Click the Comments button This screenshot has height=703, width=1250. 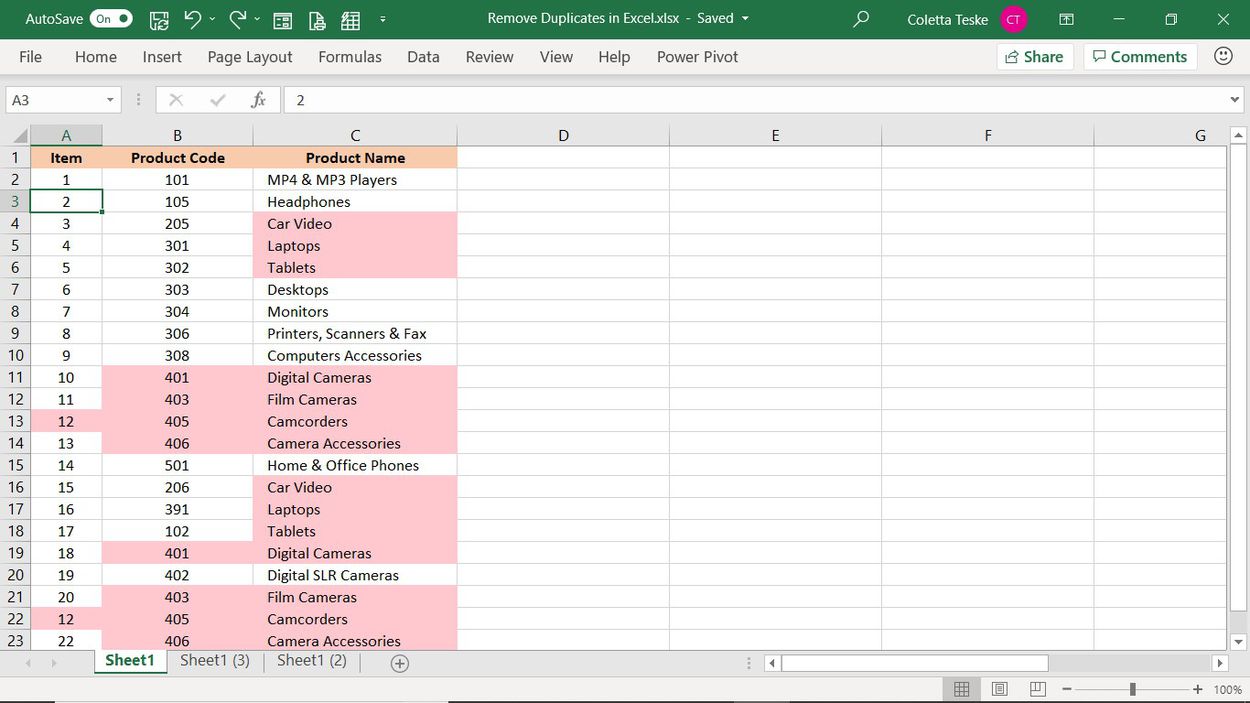(1140, 57)
